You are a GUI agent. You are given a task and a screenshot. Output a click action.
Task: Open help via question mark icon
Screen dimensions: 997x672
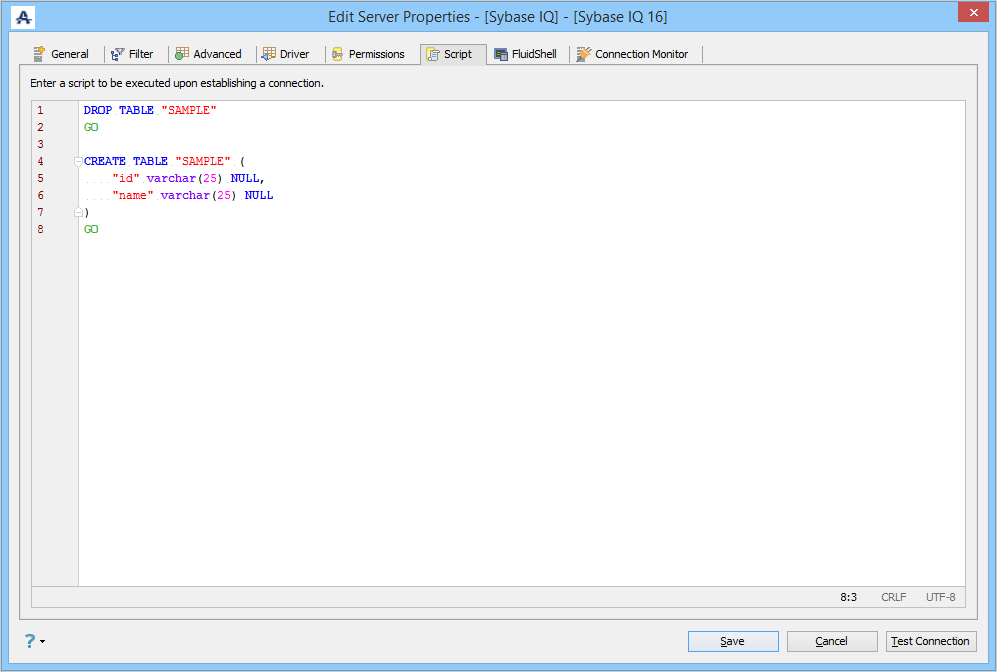(30, 641)
